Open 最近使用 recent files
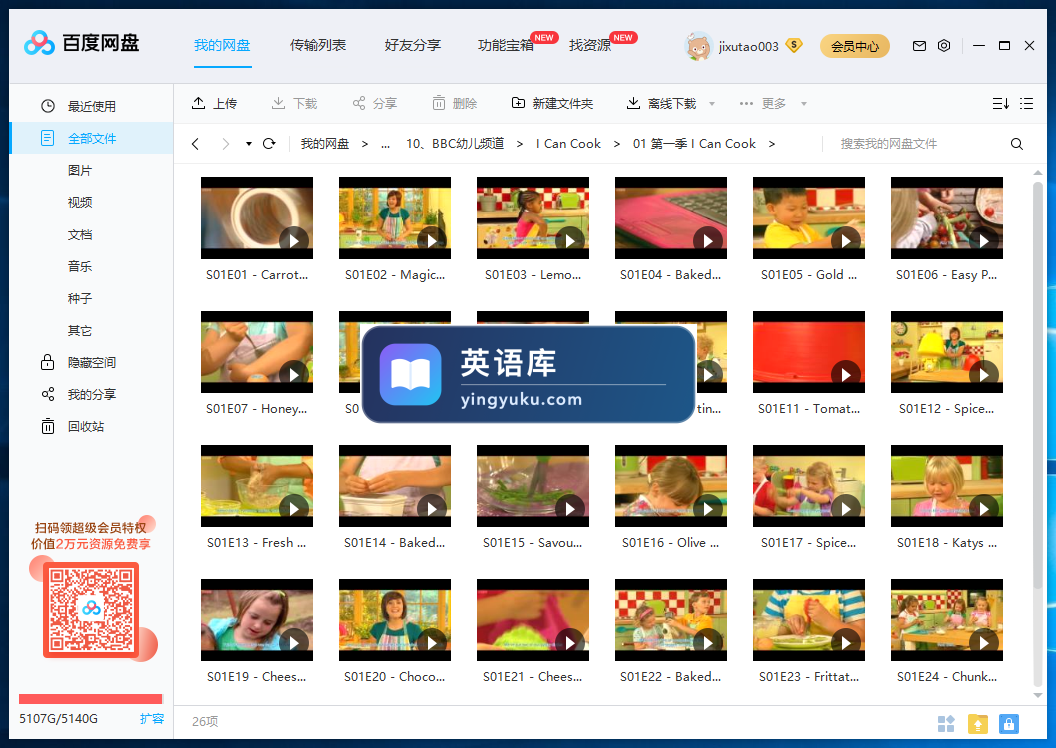Screen dimensions: 1056x748 [92, 106]
